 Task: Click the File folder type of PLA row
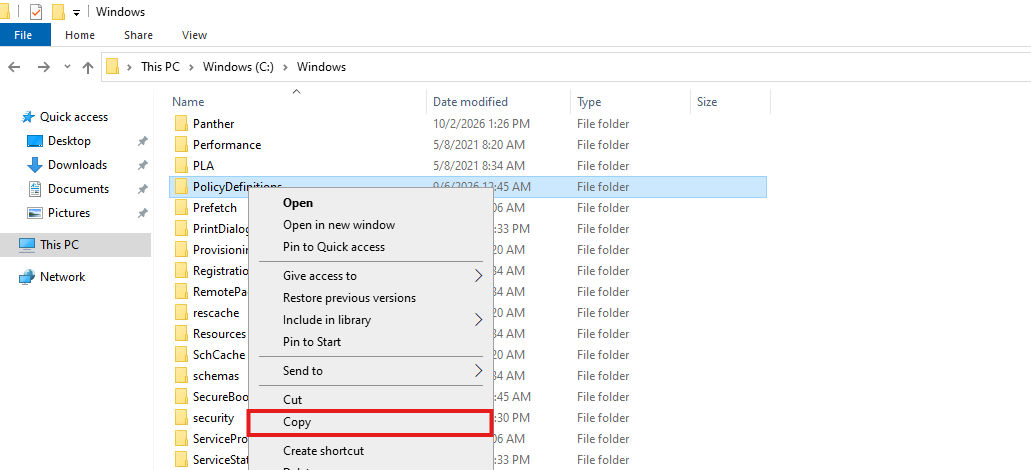coord(603,166)
